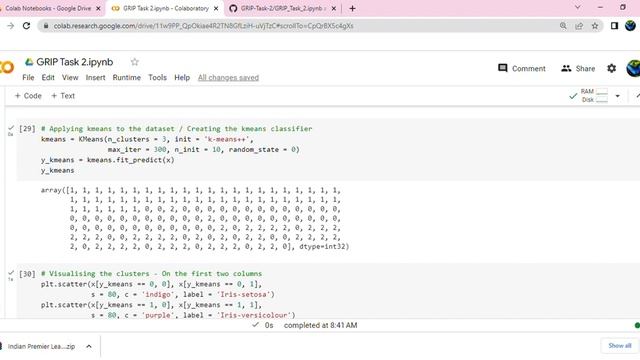Add a new Code cell
The image size is (640, 360).
[28, 96]
